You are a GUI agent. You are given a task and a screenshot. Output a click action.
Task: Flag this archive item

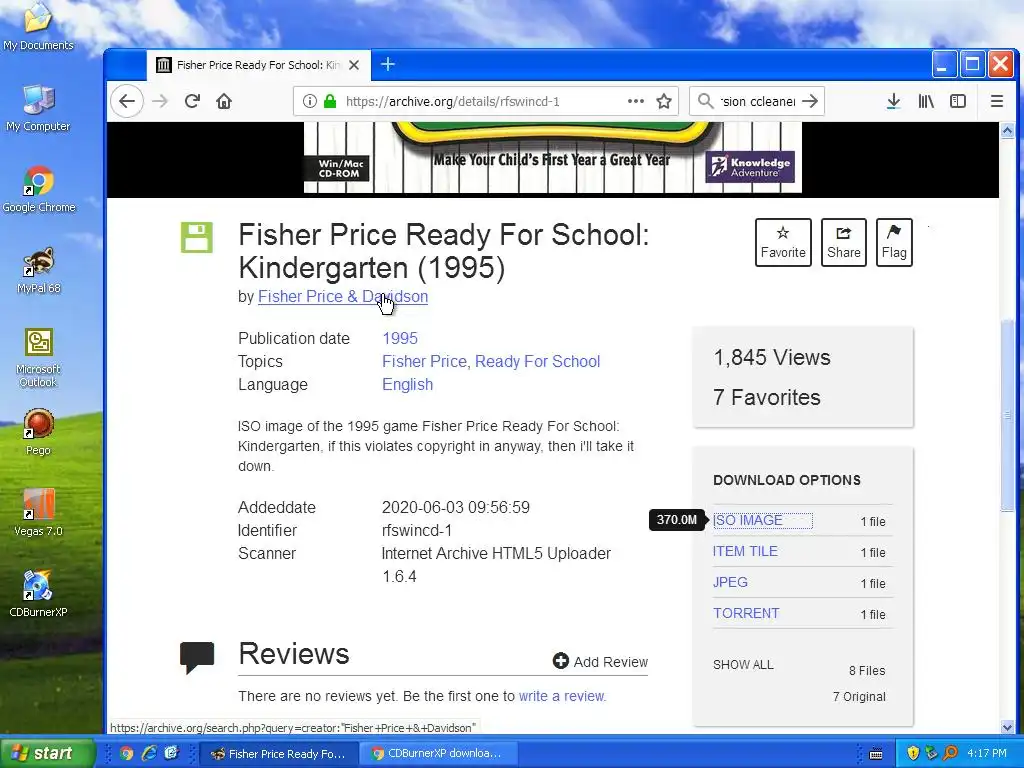pyautogui.click(x=894, y=242)
